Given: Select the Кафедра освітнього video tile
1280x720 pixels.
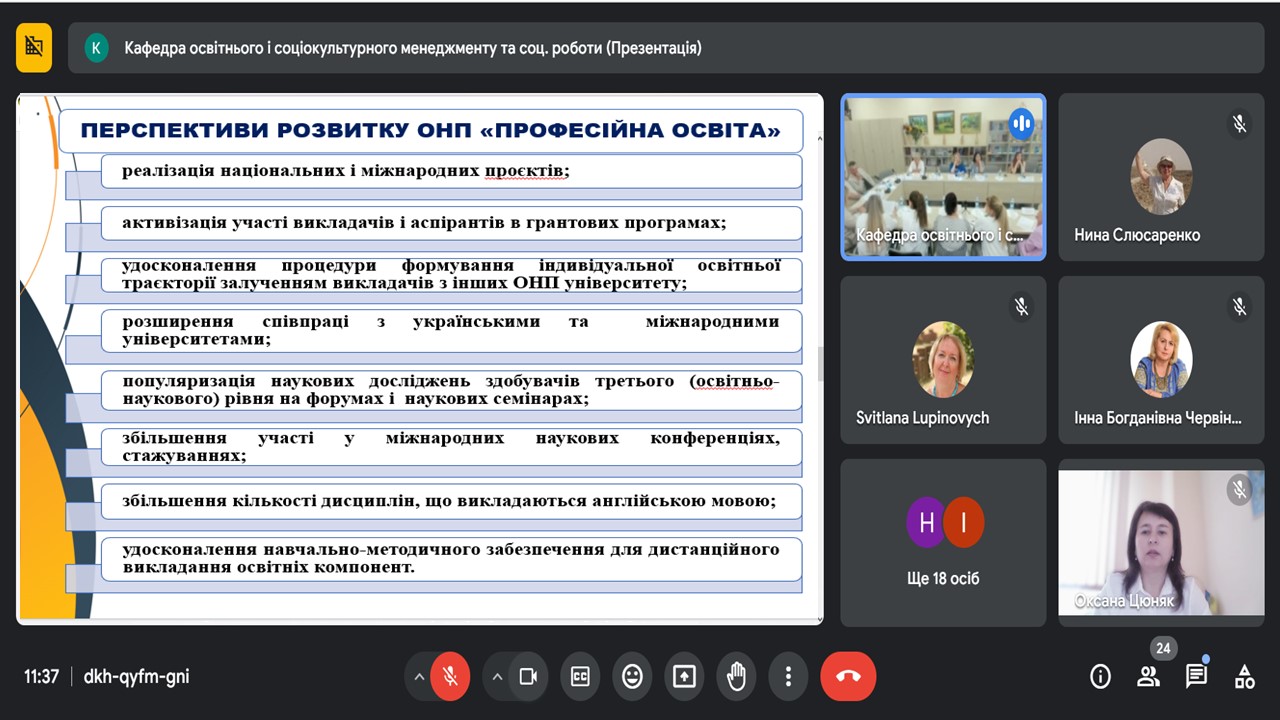Looking at the screenshot, I should [x=943, y=177].
